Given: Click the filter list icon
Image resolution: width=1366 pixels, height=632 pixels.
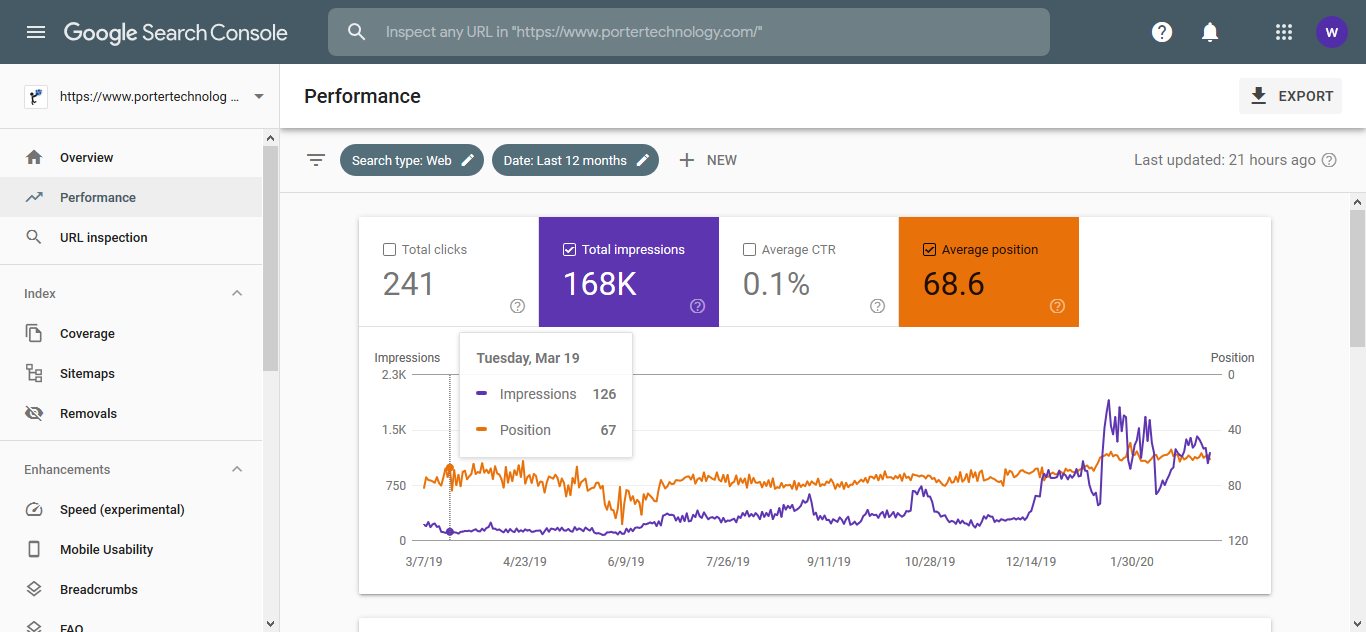Looking at the screenshot, I should tap(316, 160).
